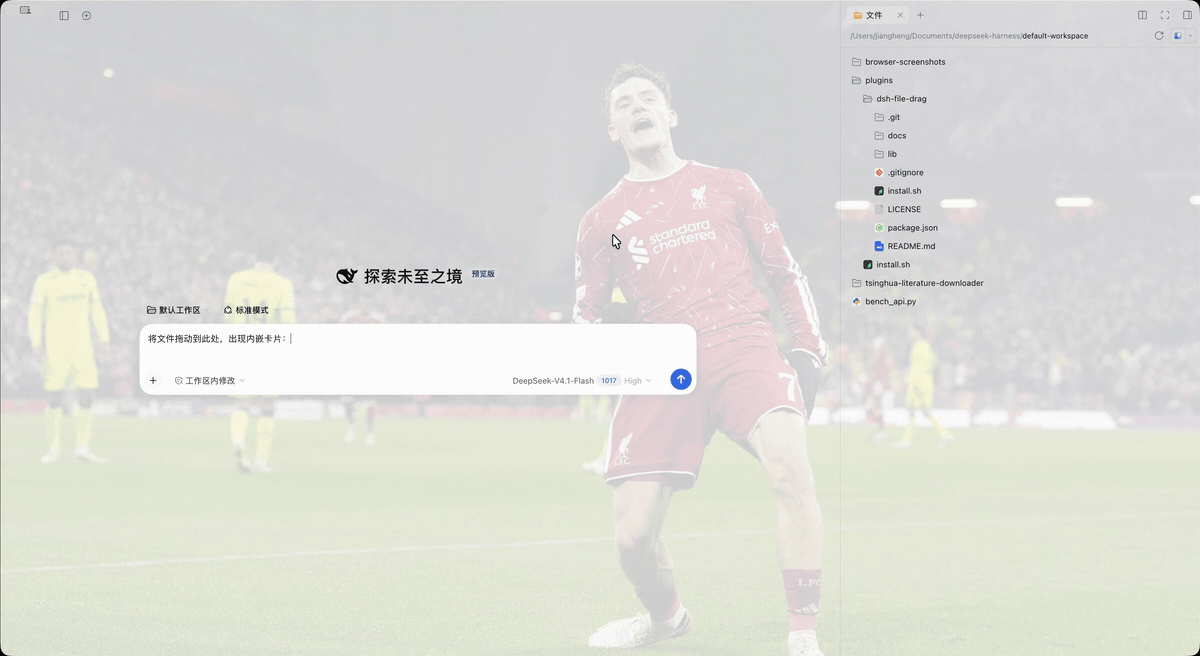Click the folder icon beside 默认工作区
1200x656 pixels.
coord(152,310)
